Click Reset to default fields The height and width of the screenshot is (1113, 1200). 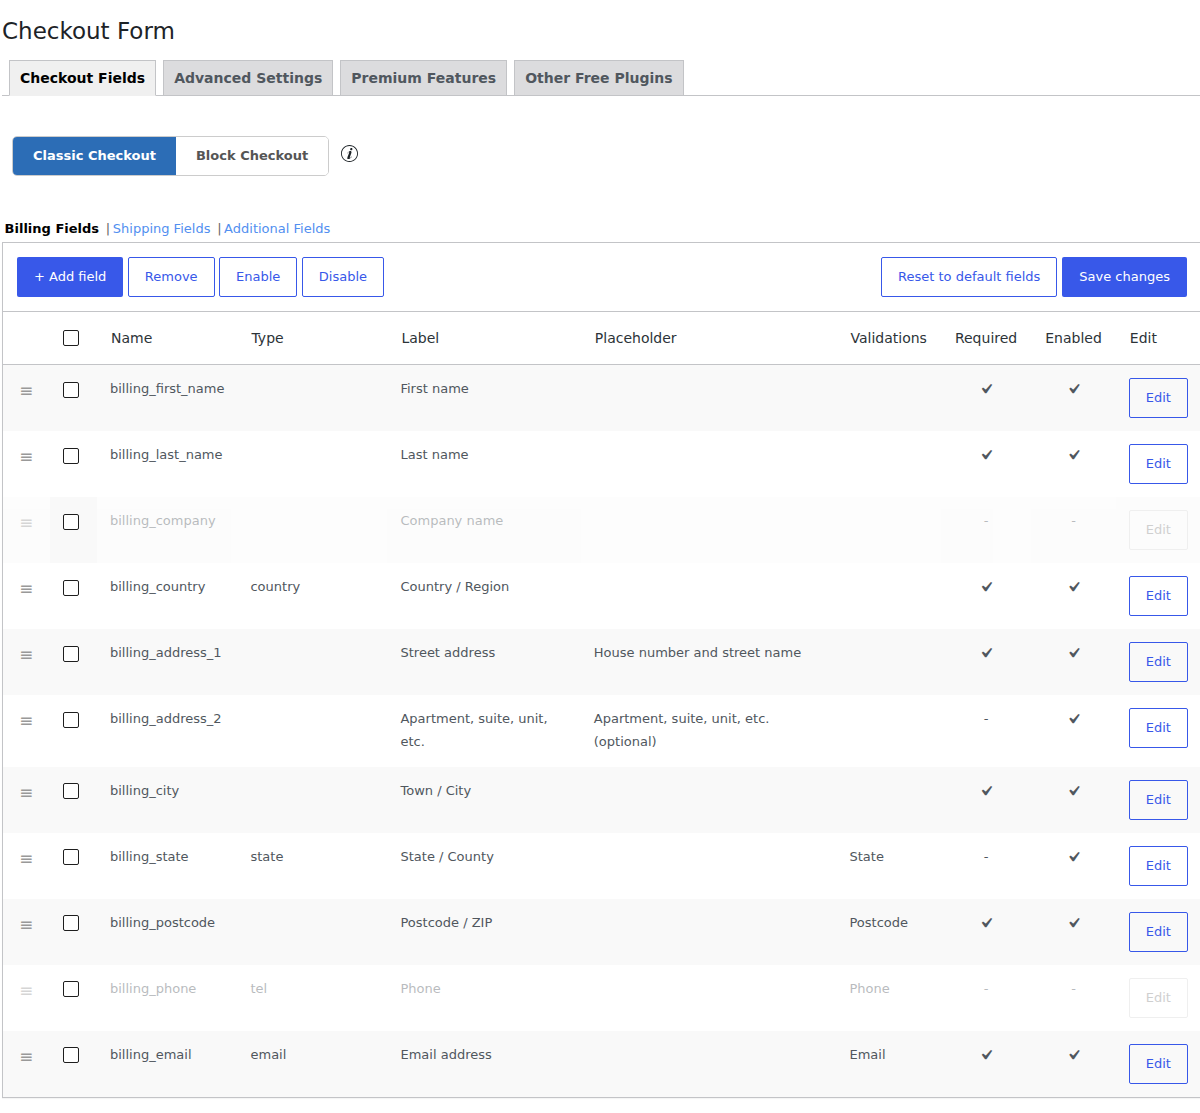tap(969, 277)
